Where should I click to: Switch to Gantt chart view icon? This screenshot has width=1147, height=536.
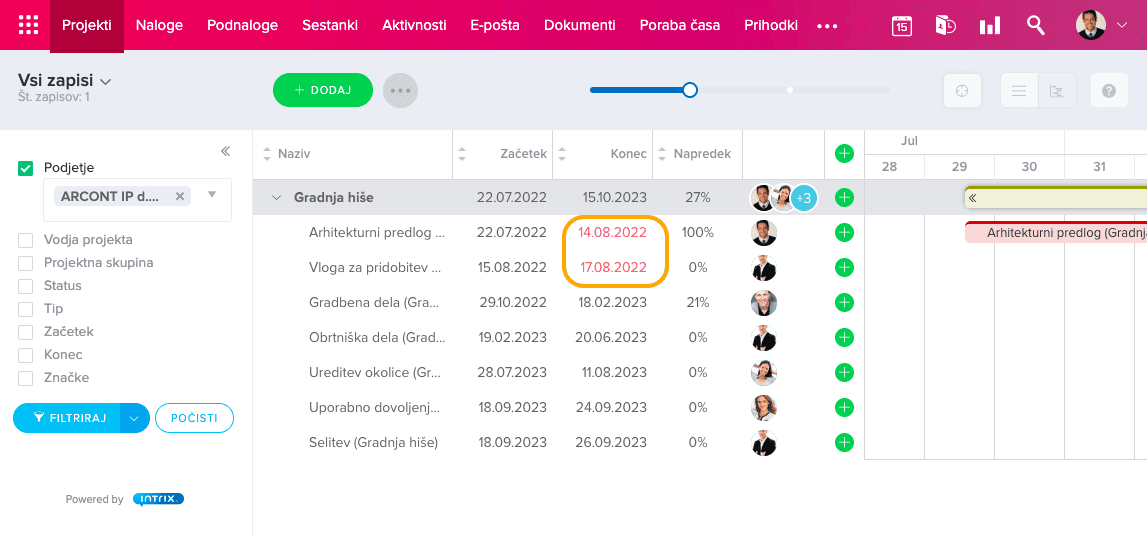click(1056, 91)
